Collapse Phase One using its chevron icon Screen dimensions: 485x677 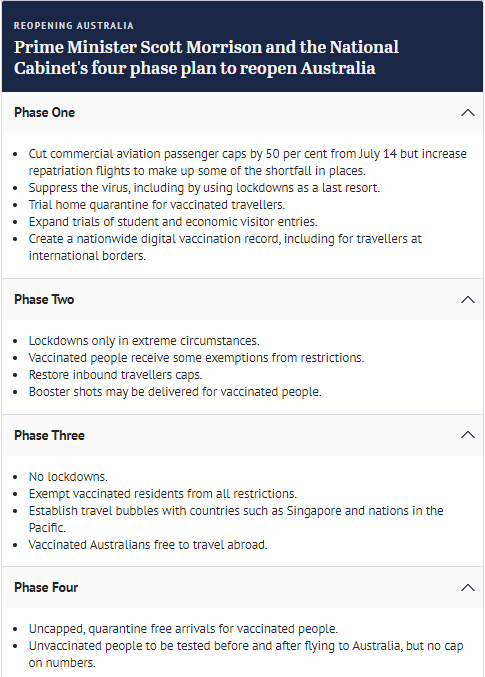tap(468, 113)
